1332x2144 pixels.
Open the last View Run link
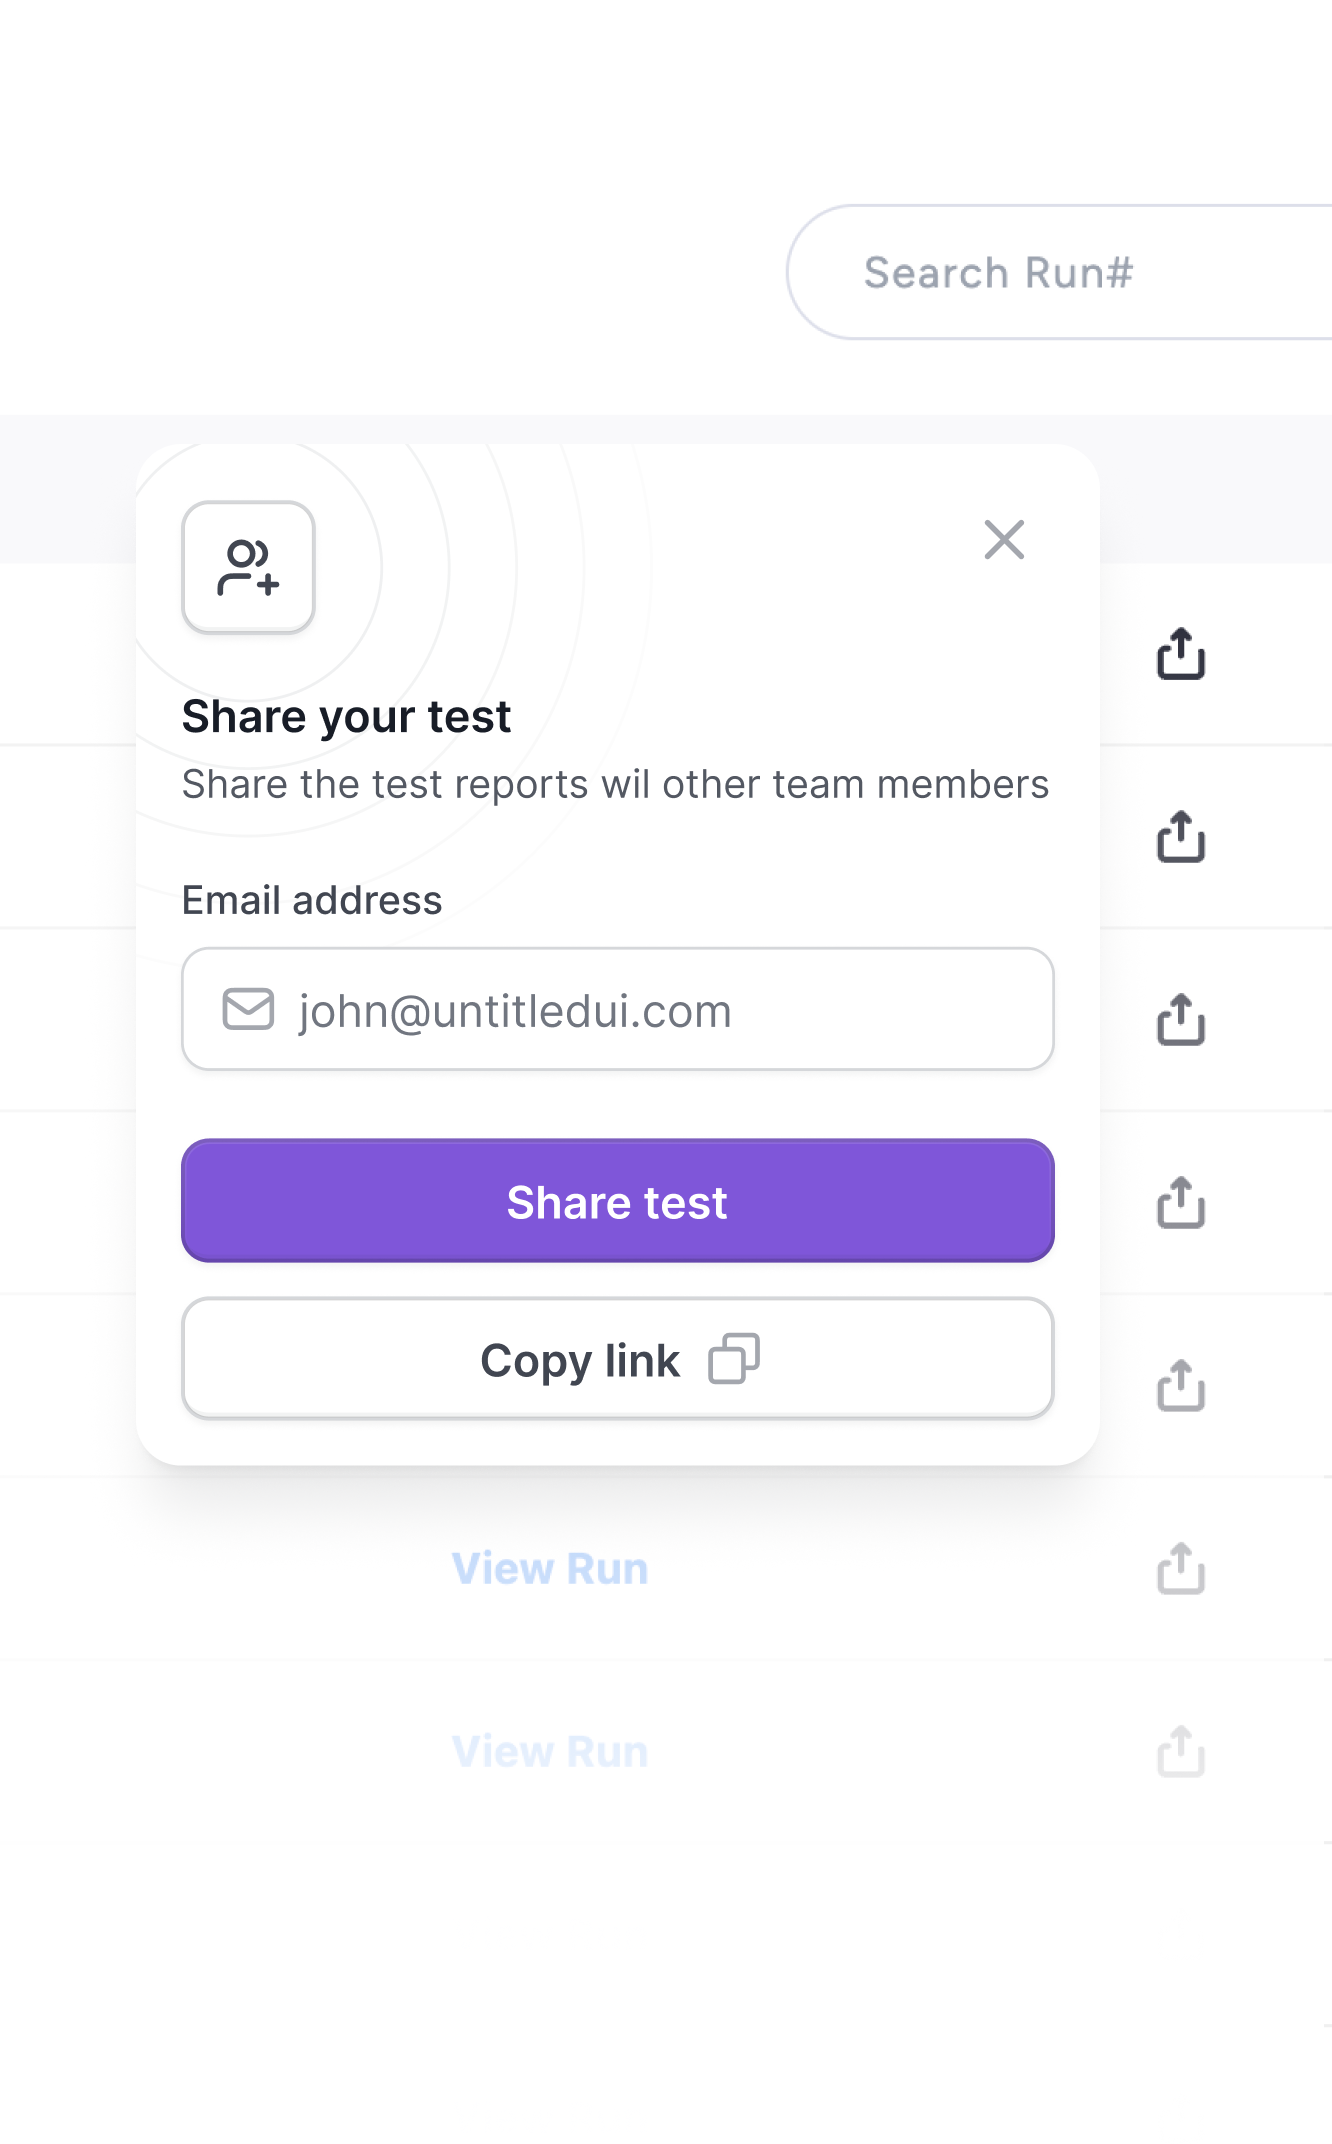[x=550, y=1752]
